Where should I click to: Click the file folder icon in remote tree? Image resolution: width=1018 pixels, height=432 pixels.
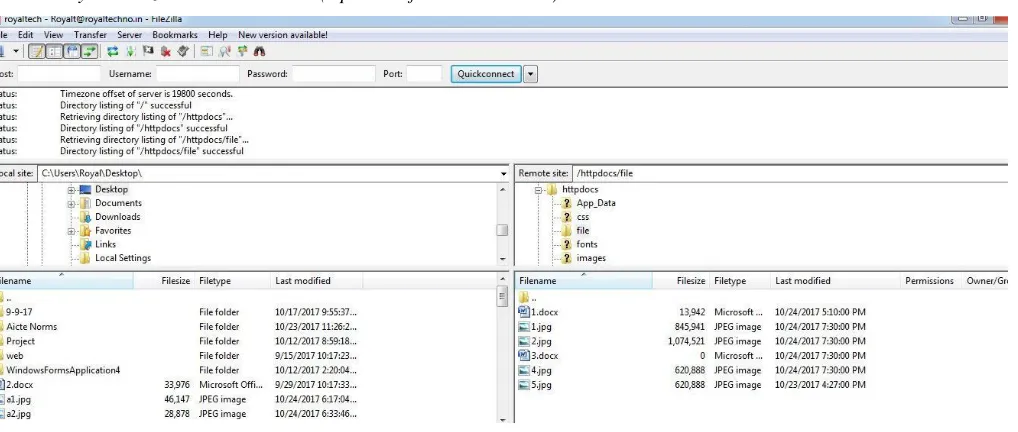tap(567, 231)
